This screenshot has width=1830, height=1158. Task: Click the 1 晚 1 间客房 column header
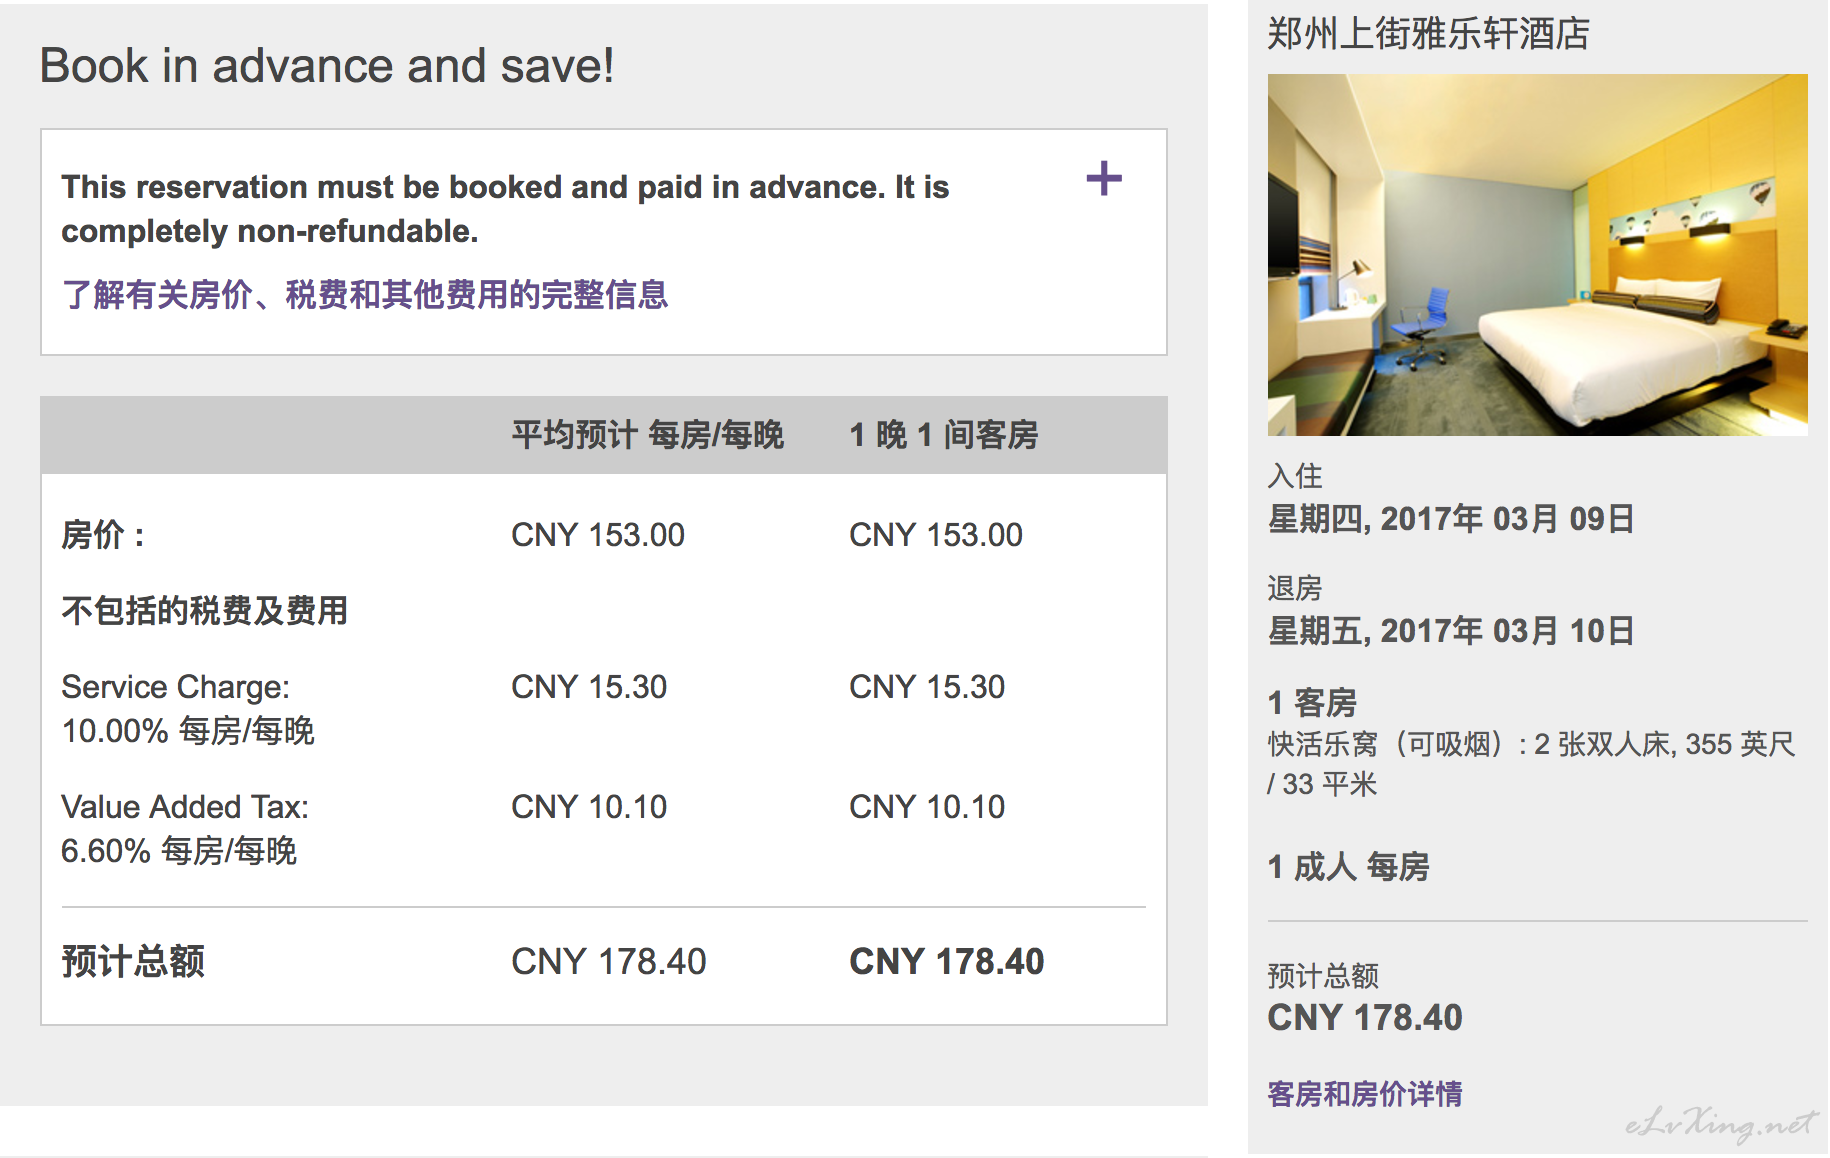coord(944,435)
